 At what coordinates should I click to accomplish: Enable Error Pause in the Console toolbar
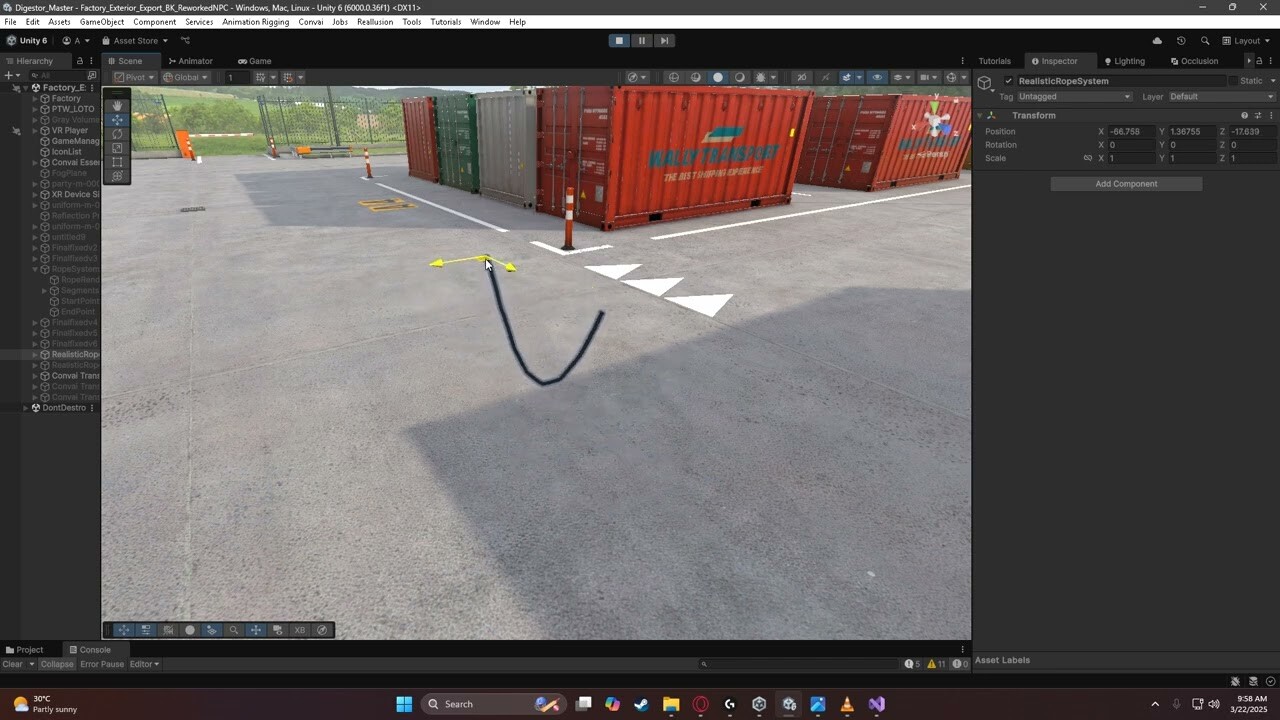click(101, 664)
